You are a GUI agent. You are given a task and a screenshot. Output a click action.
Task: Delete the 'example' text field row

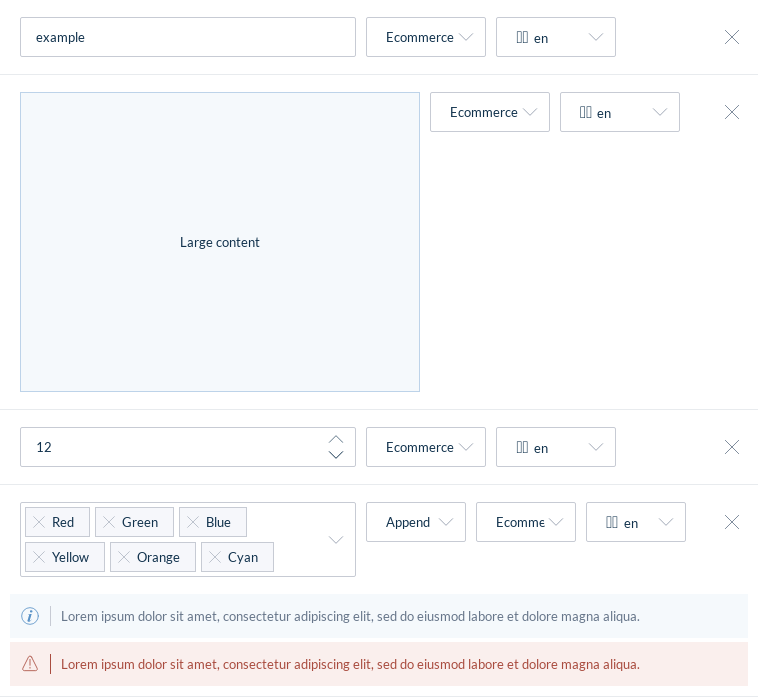pyautogui.click(x=732, y=37)
